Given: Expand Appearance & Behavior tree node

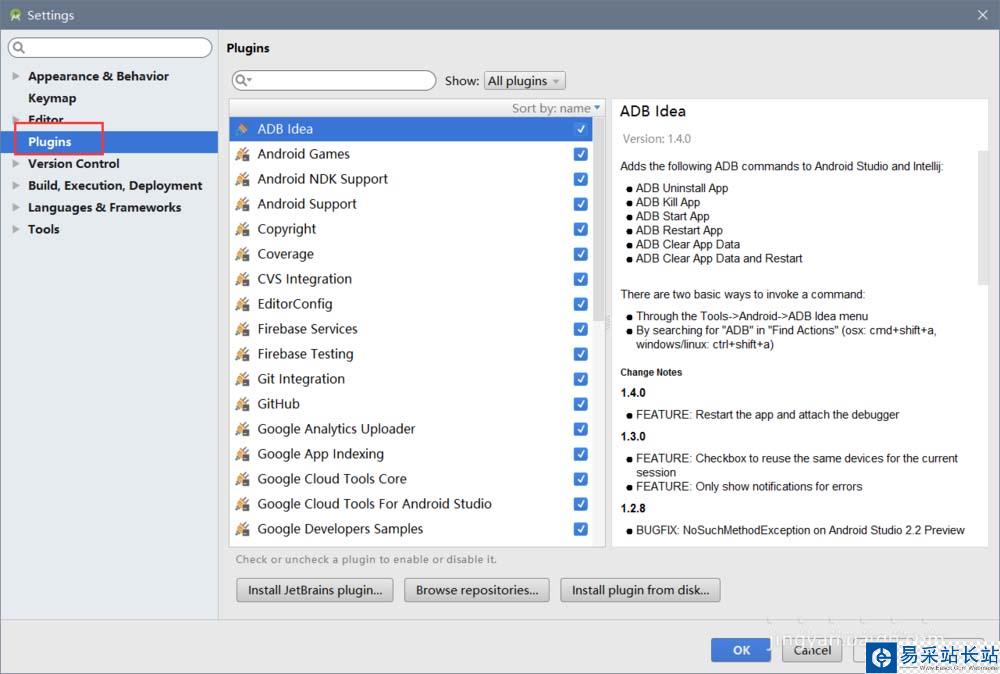Looking at the screenshot, I should [x=15, y=76].
